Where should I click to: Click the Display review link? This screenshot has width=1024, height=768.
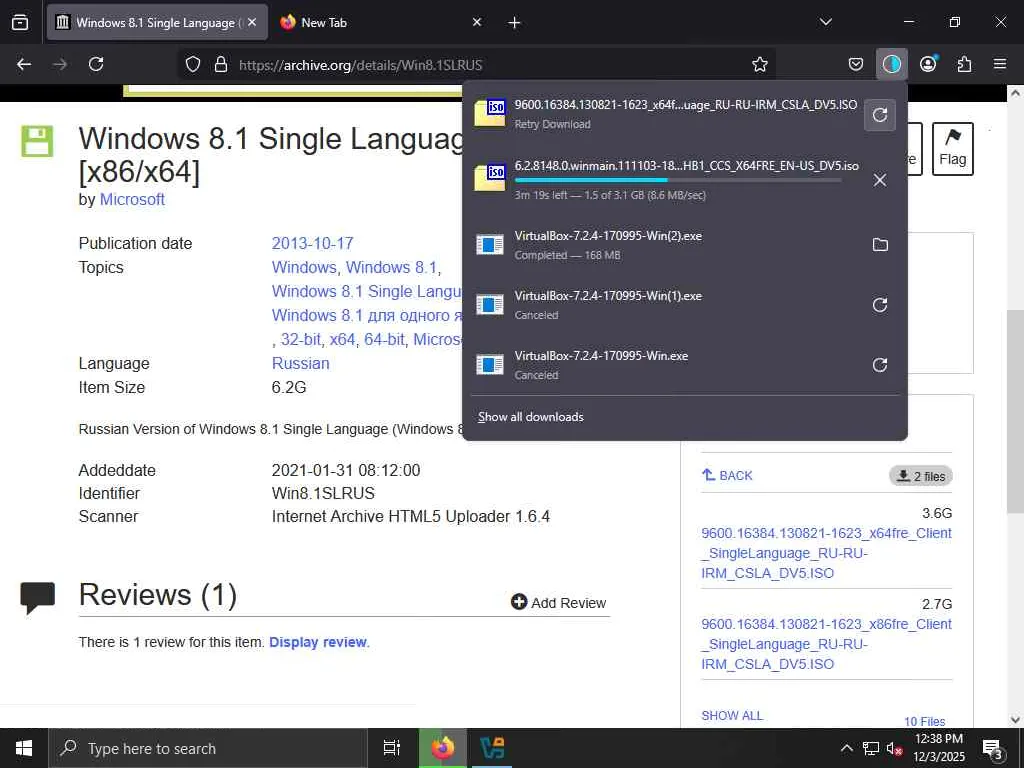(x=317, y=642)
